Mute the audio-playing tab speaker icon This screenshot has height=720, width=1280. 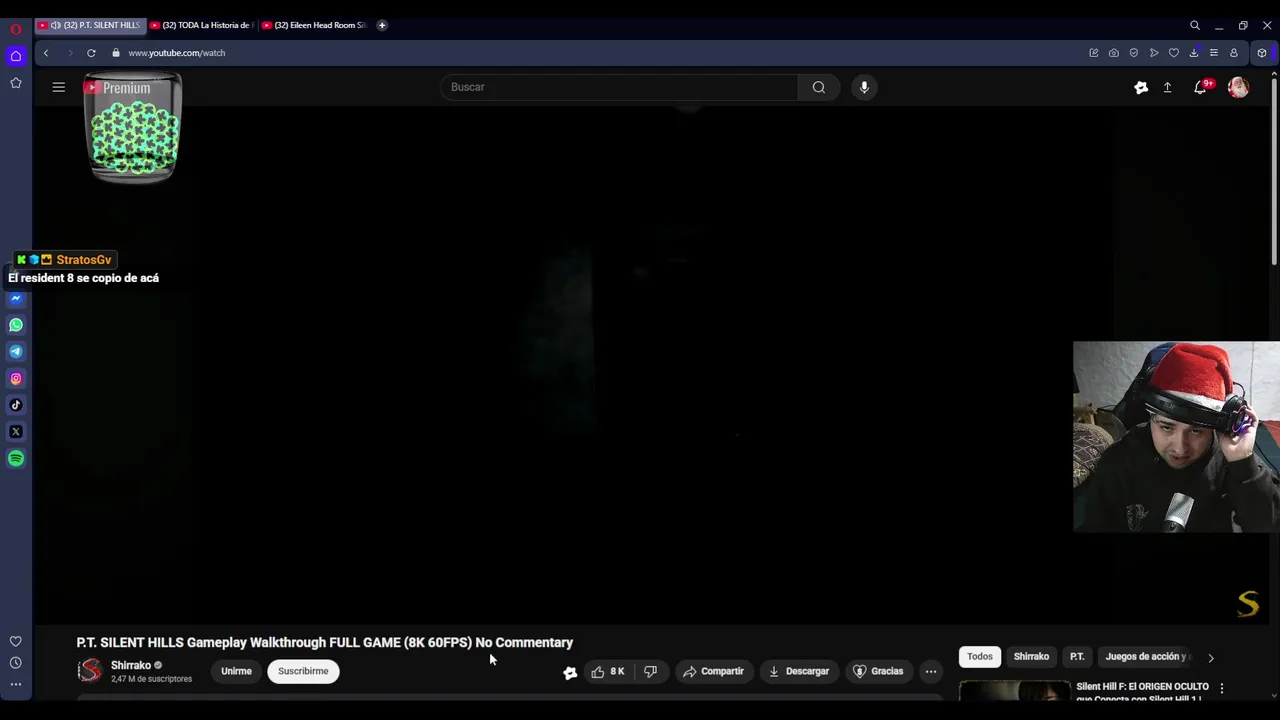56,25
